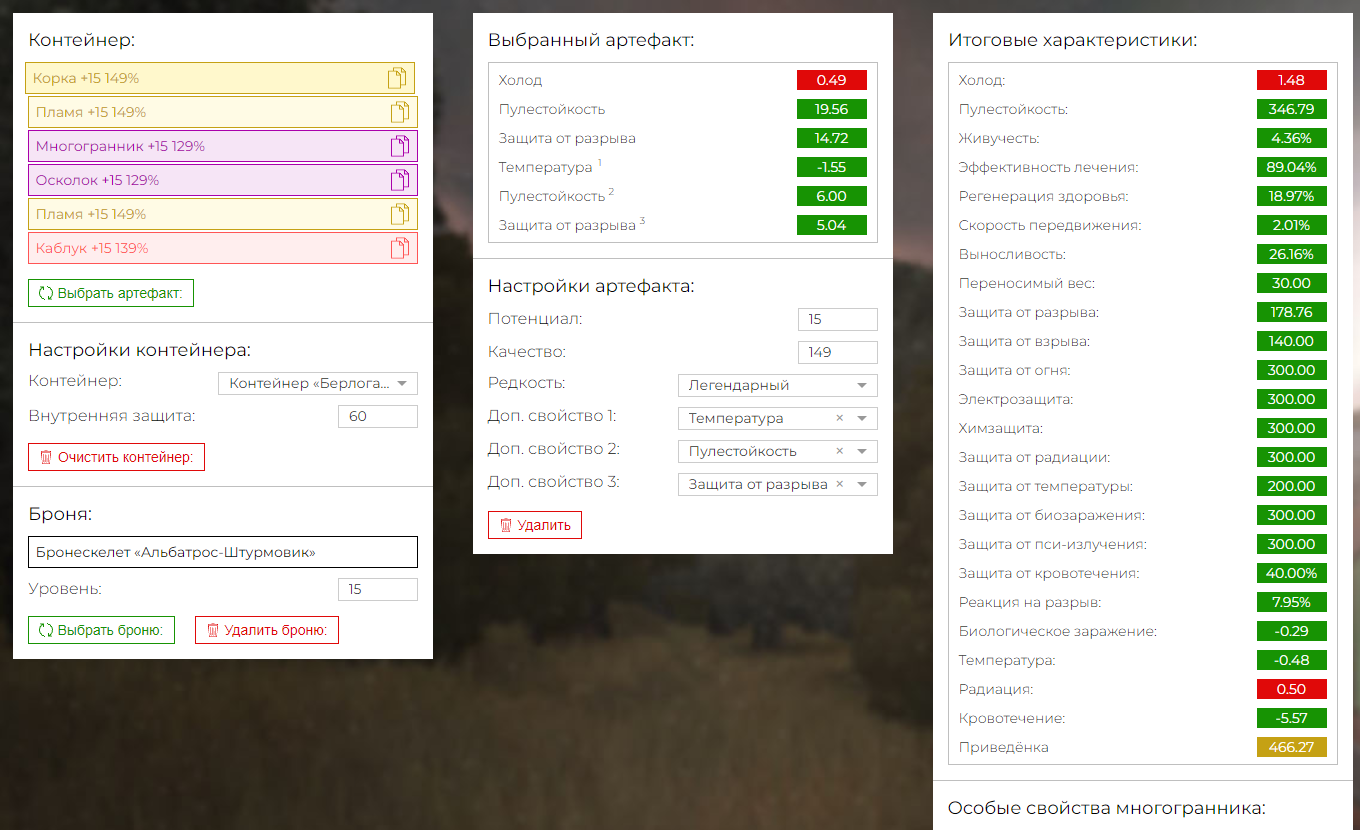The height and width of the screenshot is (830, 1360).
Task: Click the artifact value 5.04
Action: (x=832, y=225)
